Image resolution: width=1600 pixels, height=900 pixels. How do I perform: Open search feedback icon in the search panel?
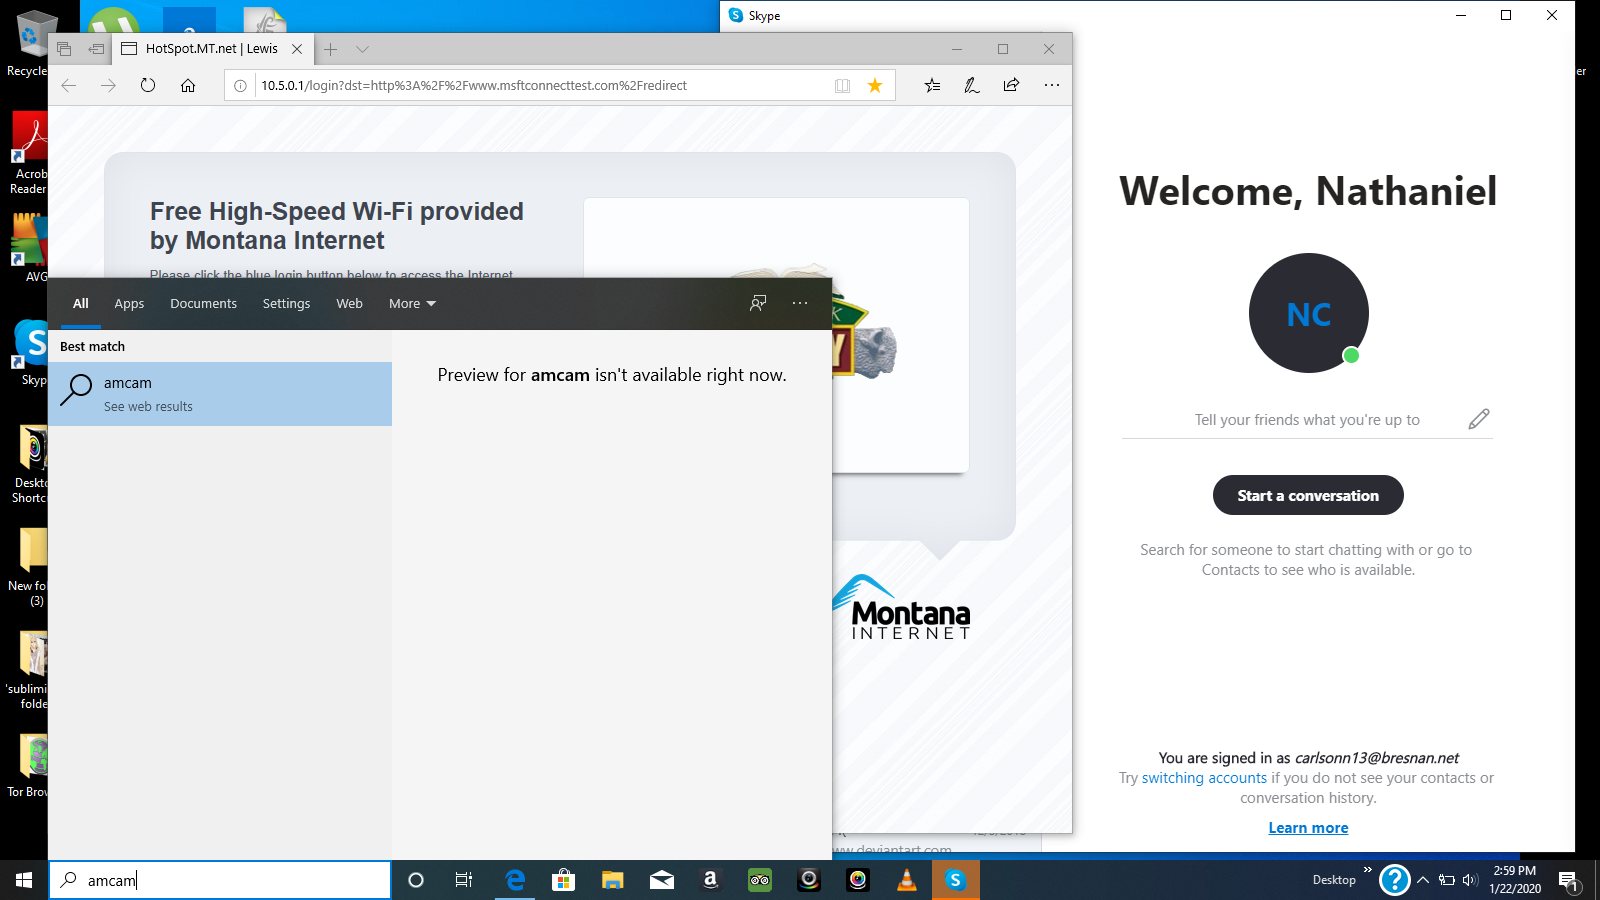pyautogui.click(x=758, y=303)
